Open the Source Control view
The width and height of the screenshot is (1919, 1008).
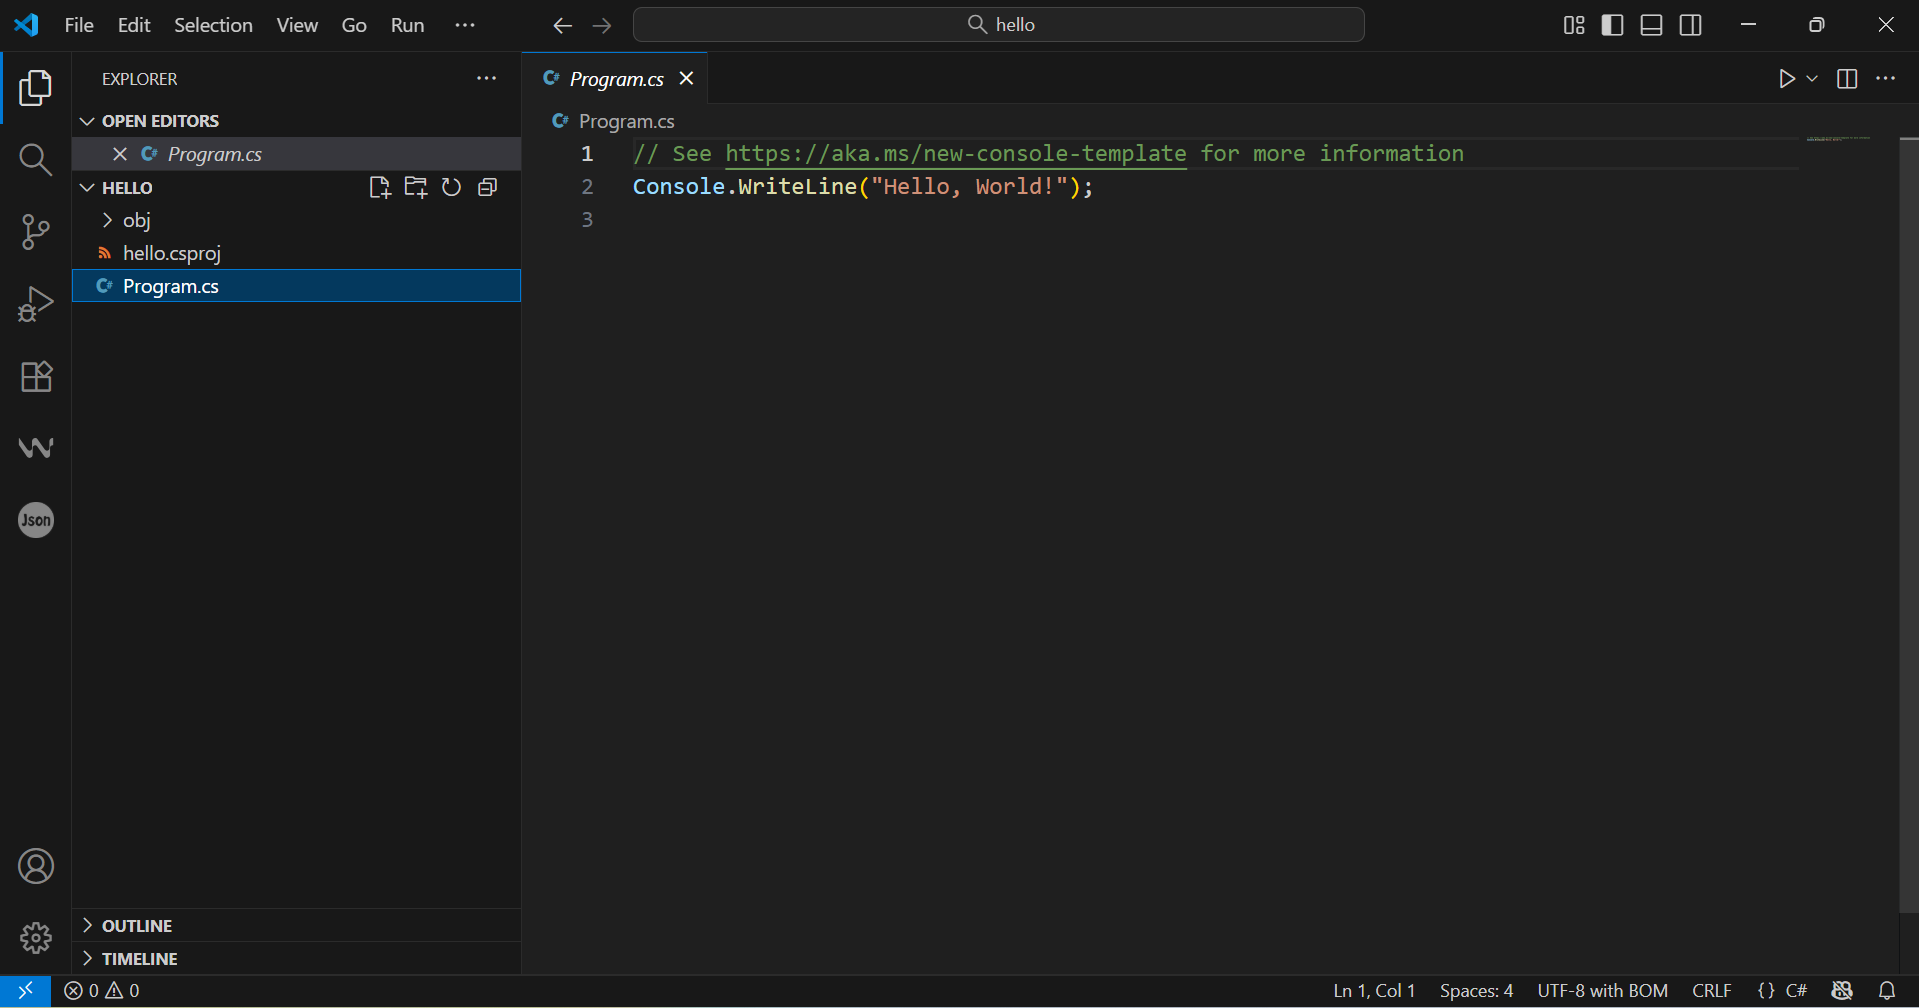coord(35,232)
